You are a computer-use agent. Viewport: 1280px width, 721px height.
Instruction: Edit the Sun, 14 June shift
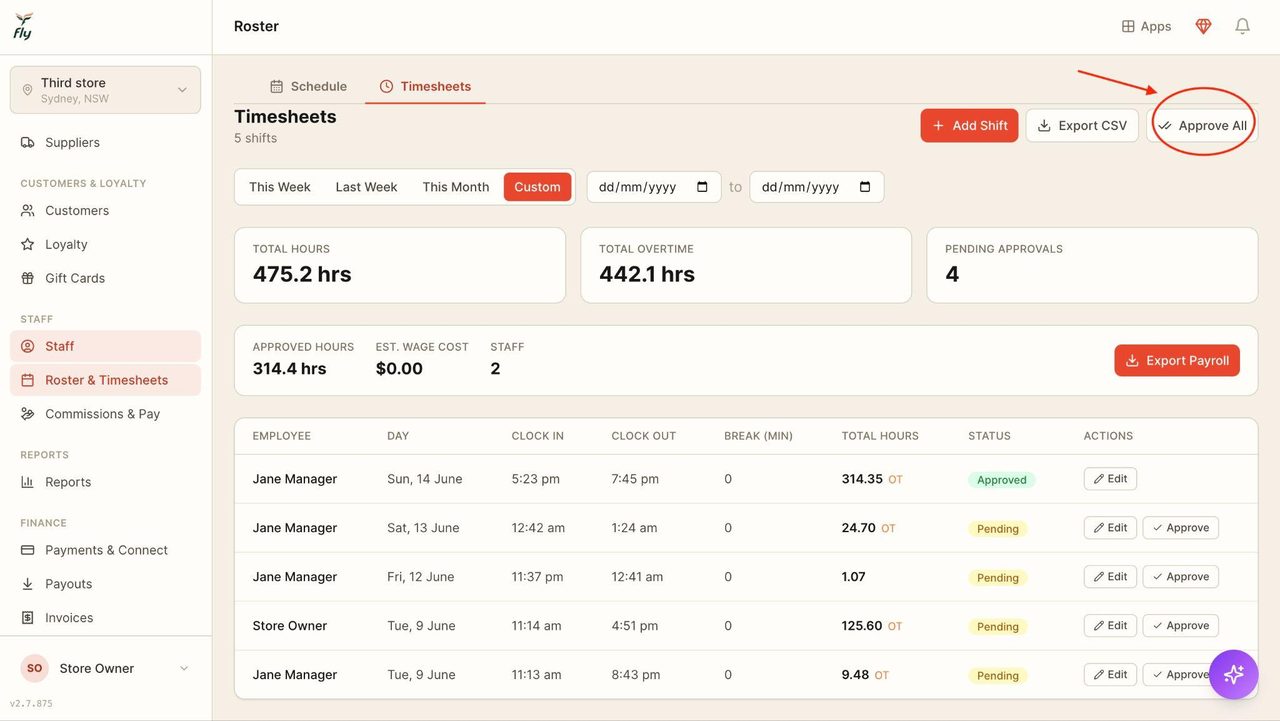click(x=1110, y=479)
